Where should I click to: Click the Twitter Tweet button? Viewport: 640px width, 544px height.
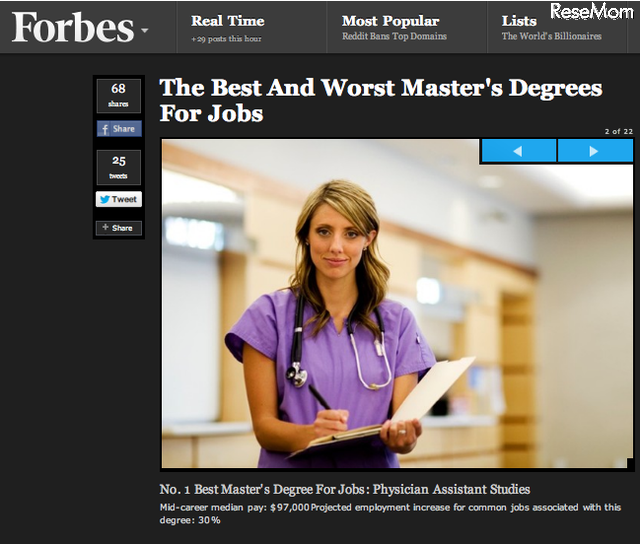click(119, 199)
